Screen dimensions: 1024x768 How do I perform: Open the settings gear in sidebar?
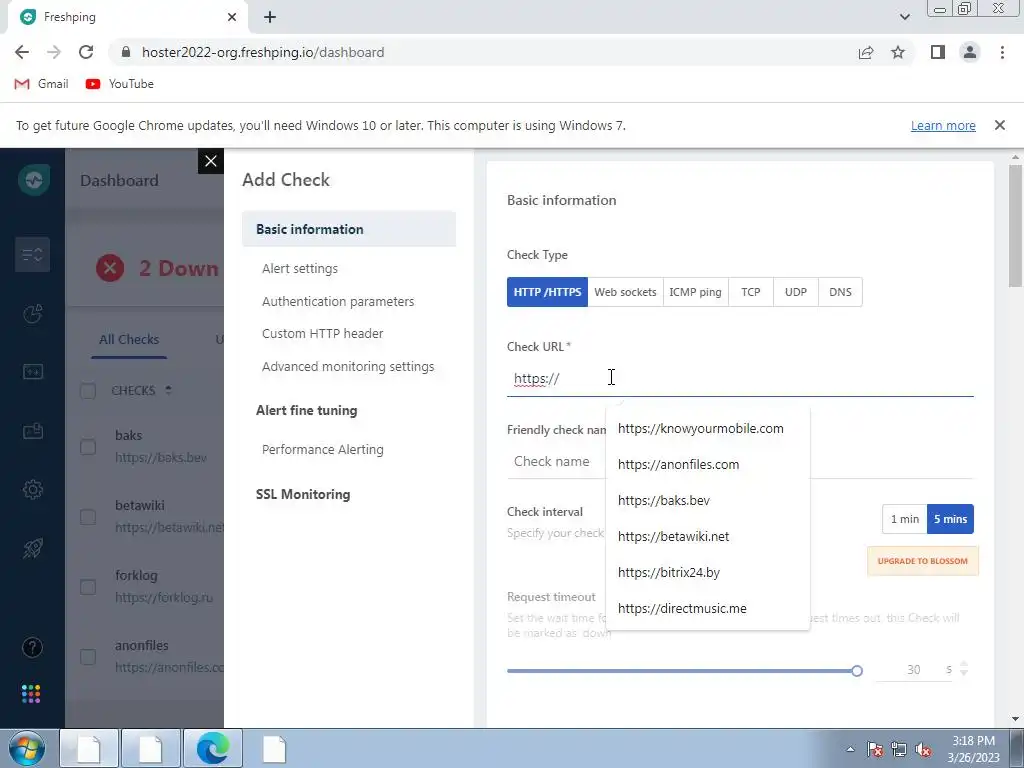tap(33, 489)
